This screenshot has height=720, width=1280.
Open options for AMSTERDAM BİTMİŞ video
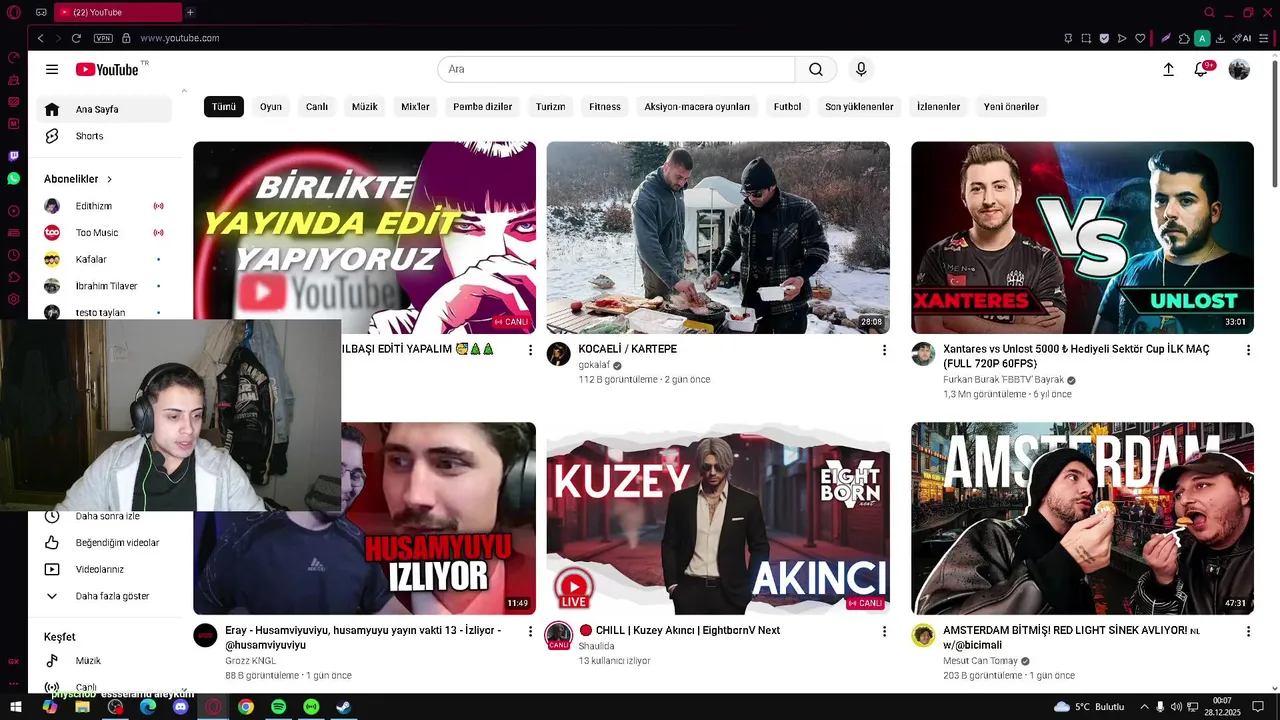point(1247,631)
